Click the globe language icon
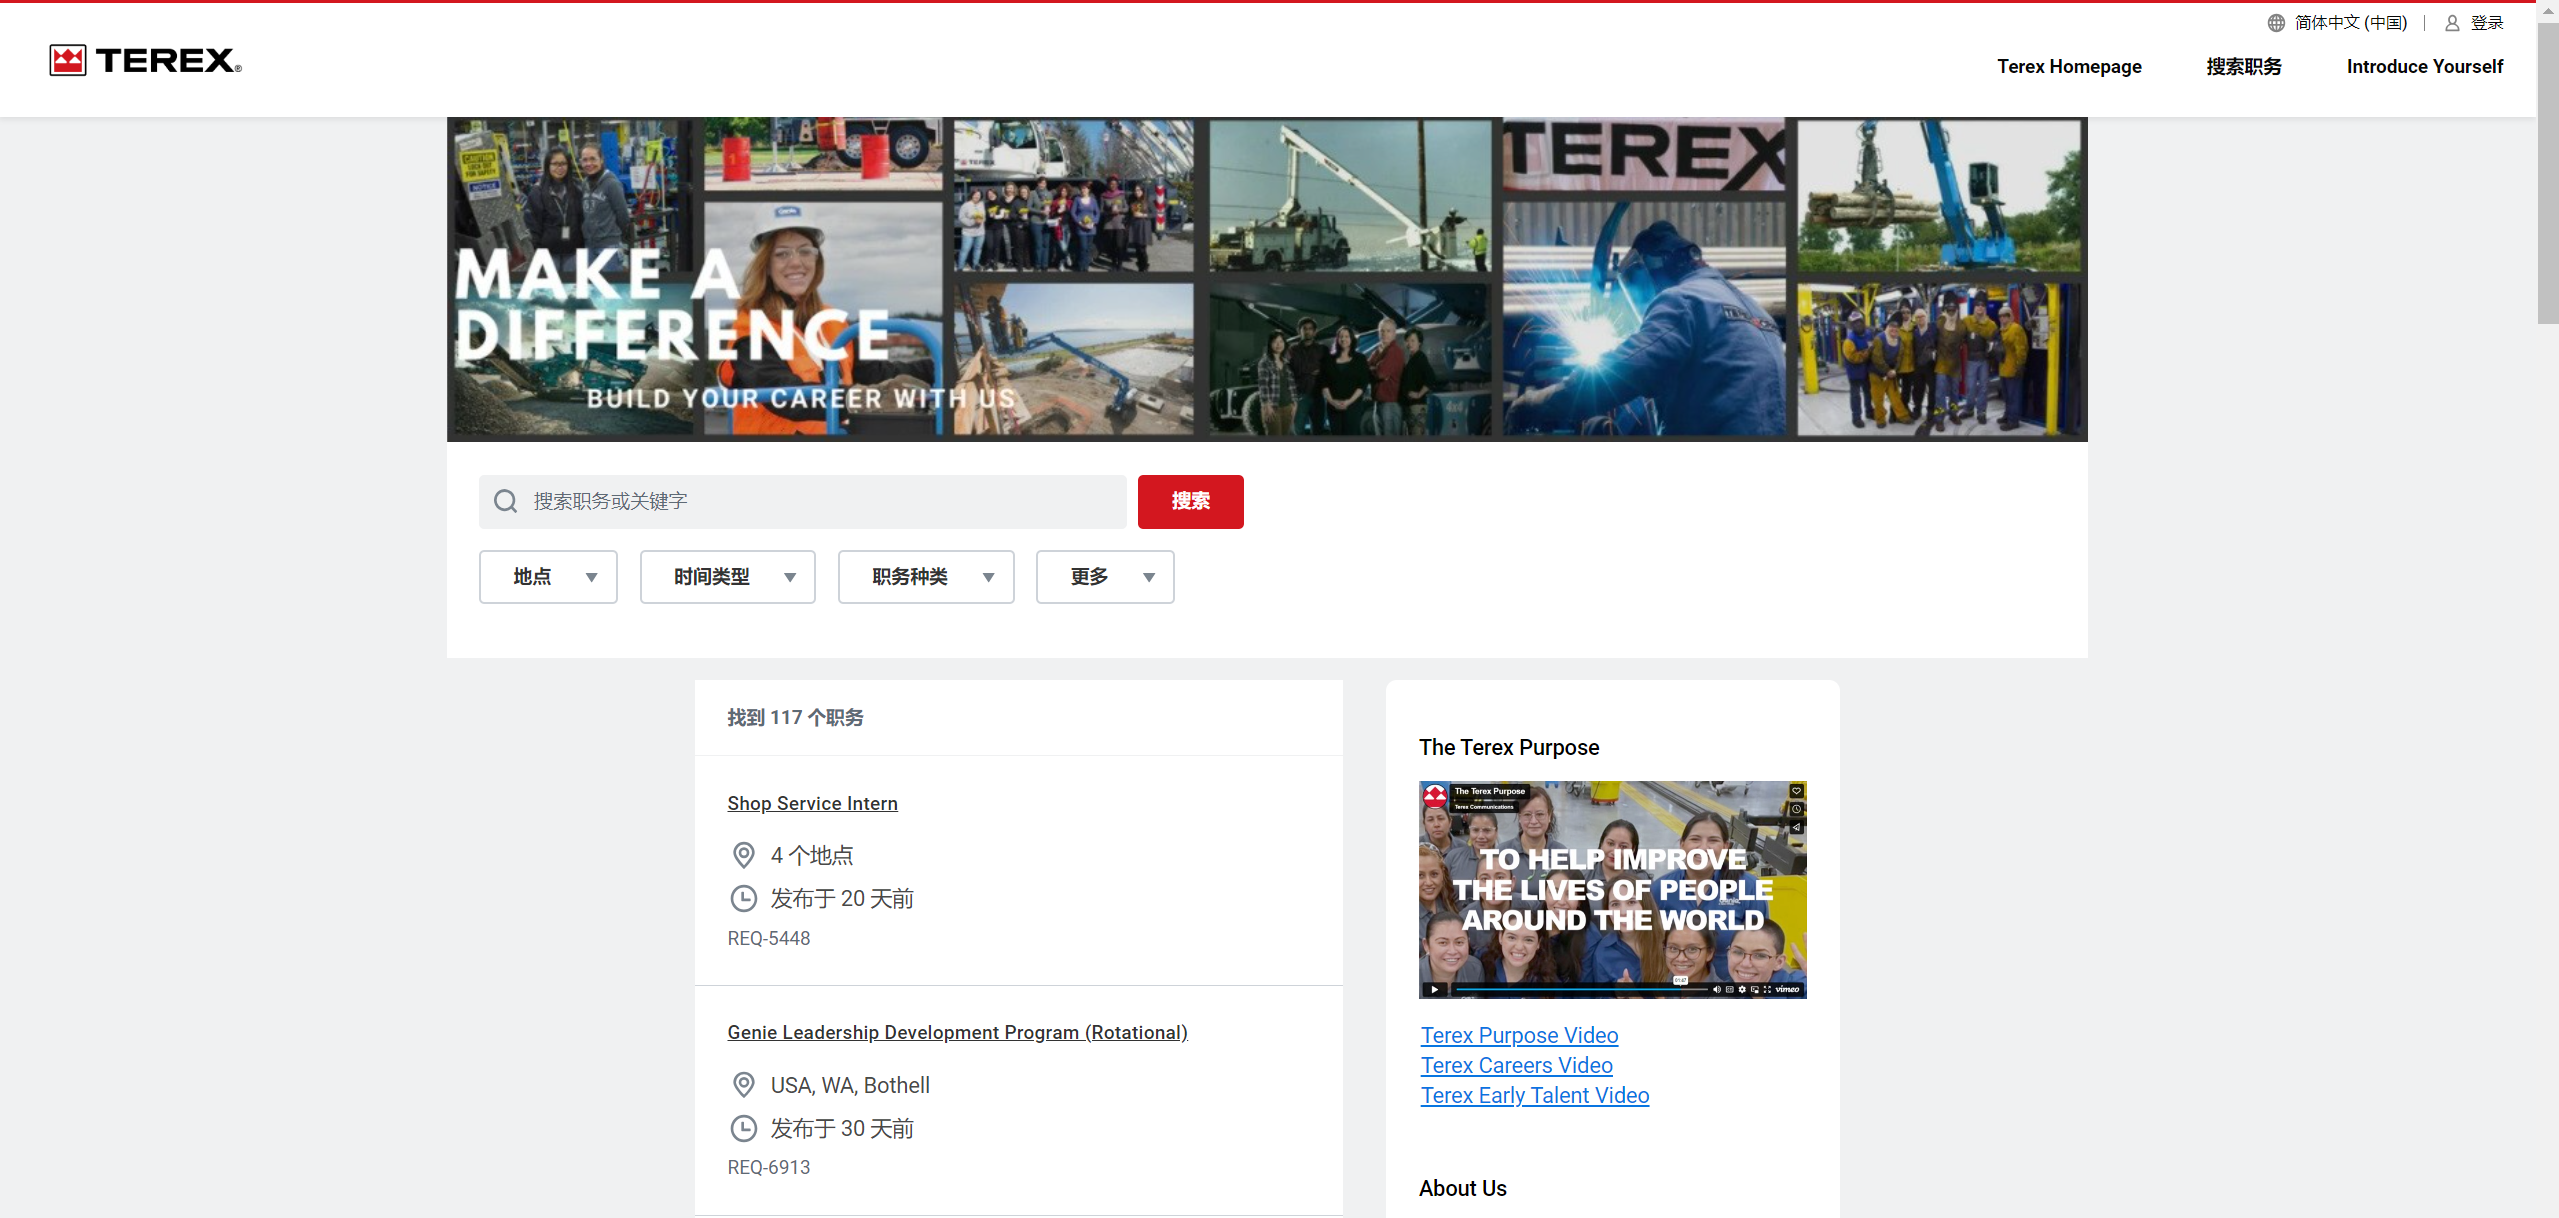This screenshot has width=2559, height=1218. pyautogui.click(x=2276, y=23)
